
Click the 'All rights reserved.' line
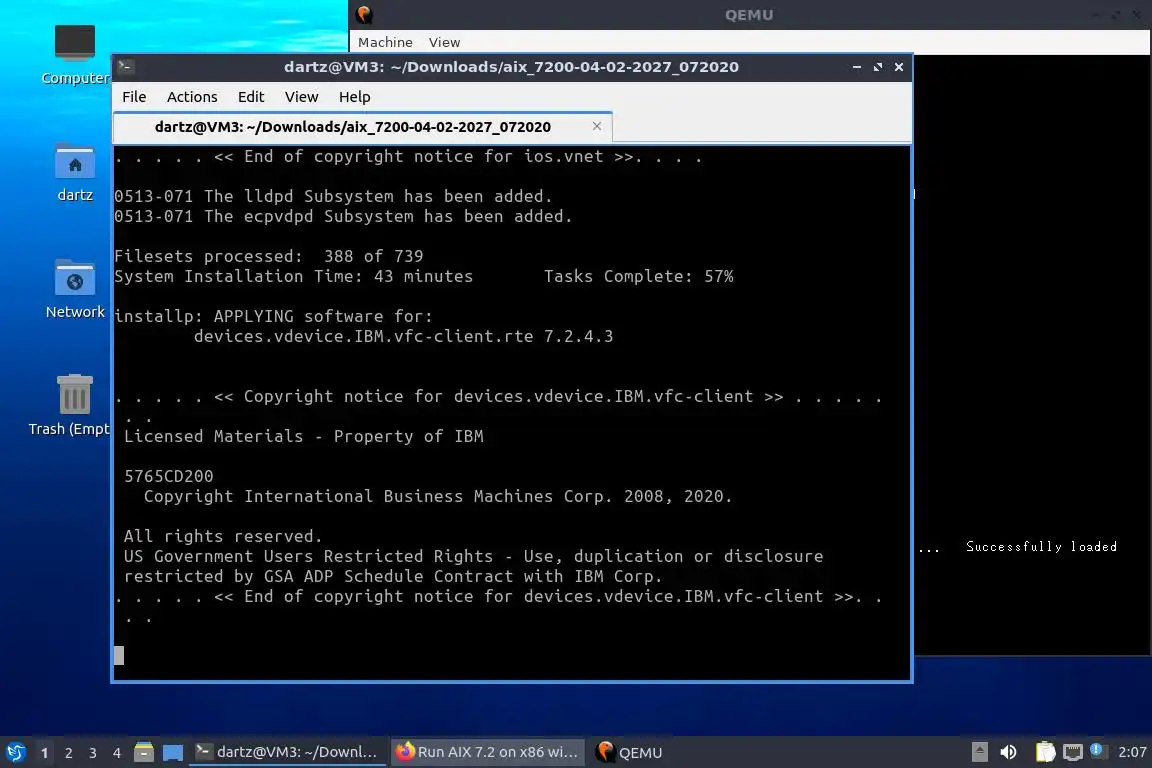click(223, 536)
